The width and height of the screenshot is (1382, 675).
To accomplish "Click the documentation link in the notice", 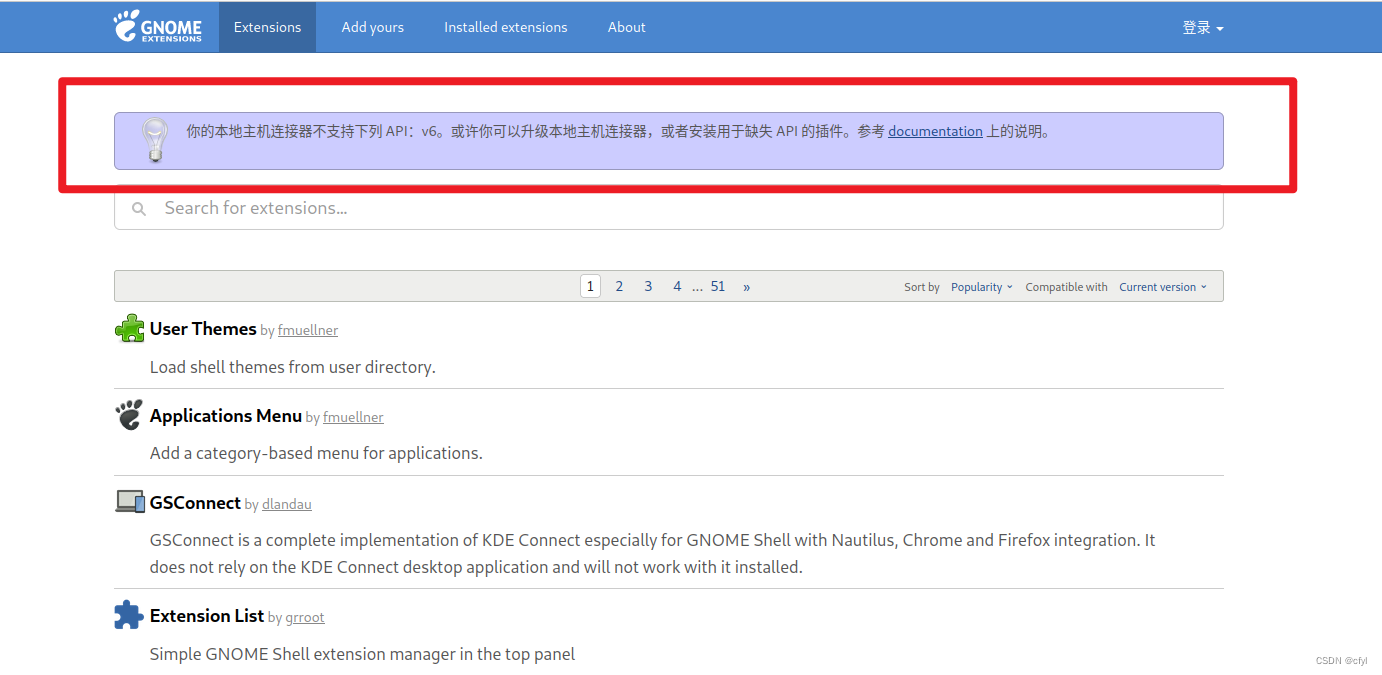I will coord(935,131).
